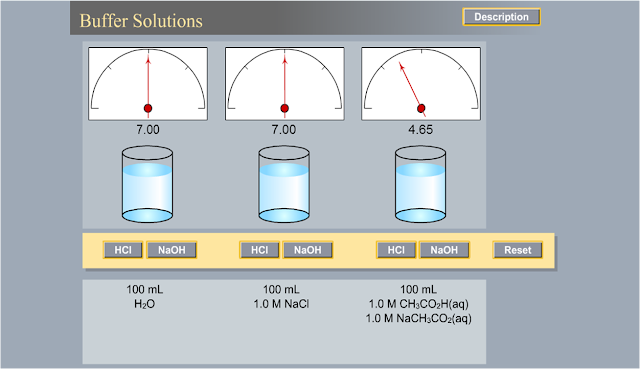Screen dimensions: 640x369
Task: Add HCl to the NaCl solution
Action: [x=260, y=250]
